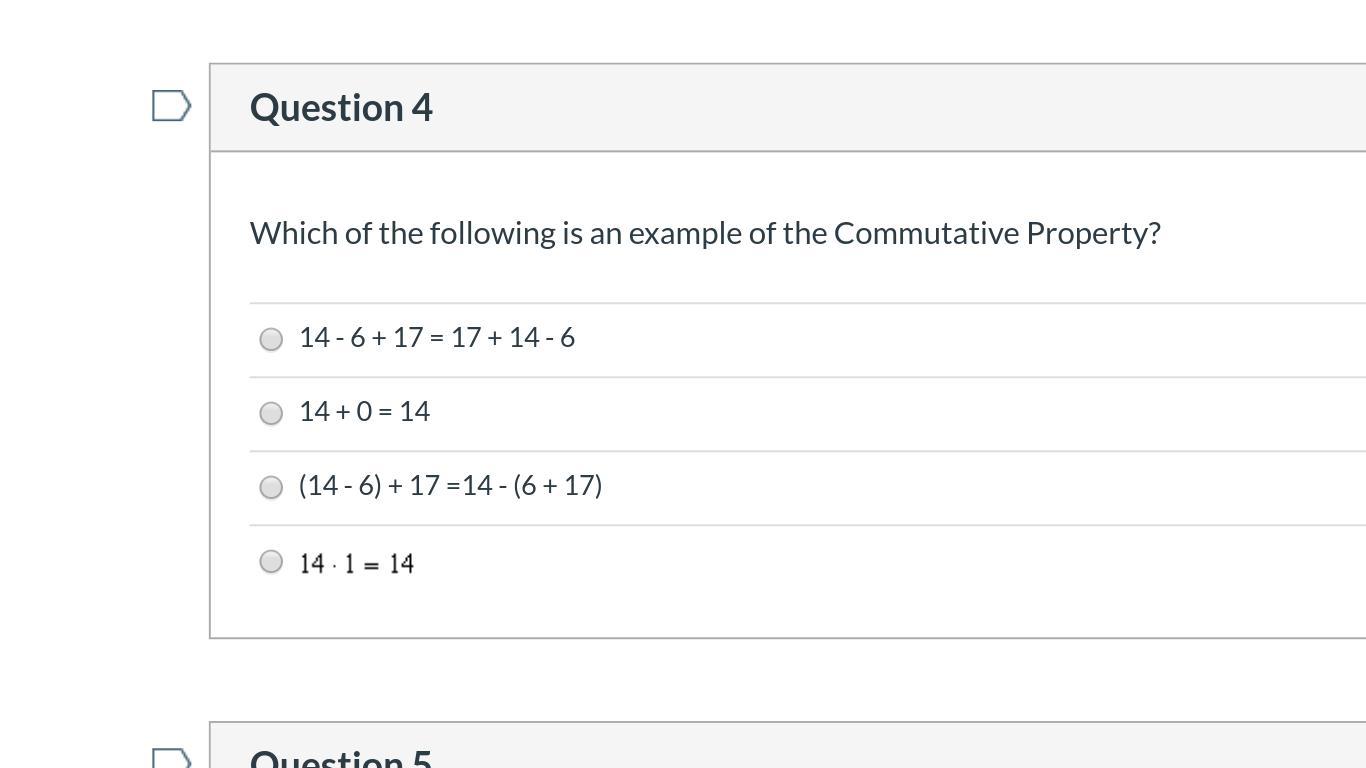Click the answer text '14 - 6 + 17 = 17 + 14 - 6'
This screenshot has height=768, width=1366.
[436, 338]
